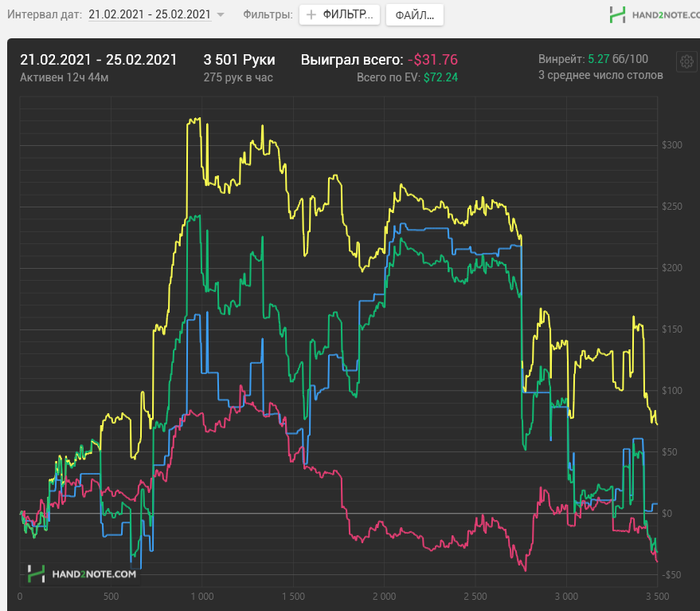The height and width of the screenshot is (611, 700).
Task: Click the 2 000 hands axis label
Action: click(x=384, y=596)
